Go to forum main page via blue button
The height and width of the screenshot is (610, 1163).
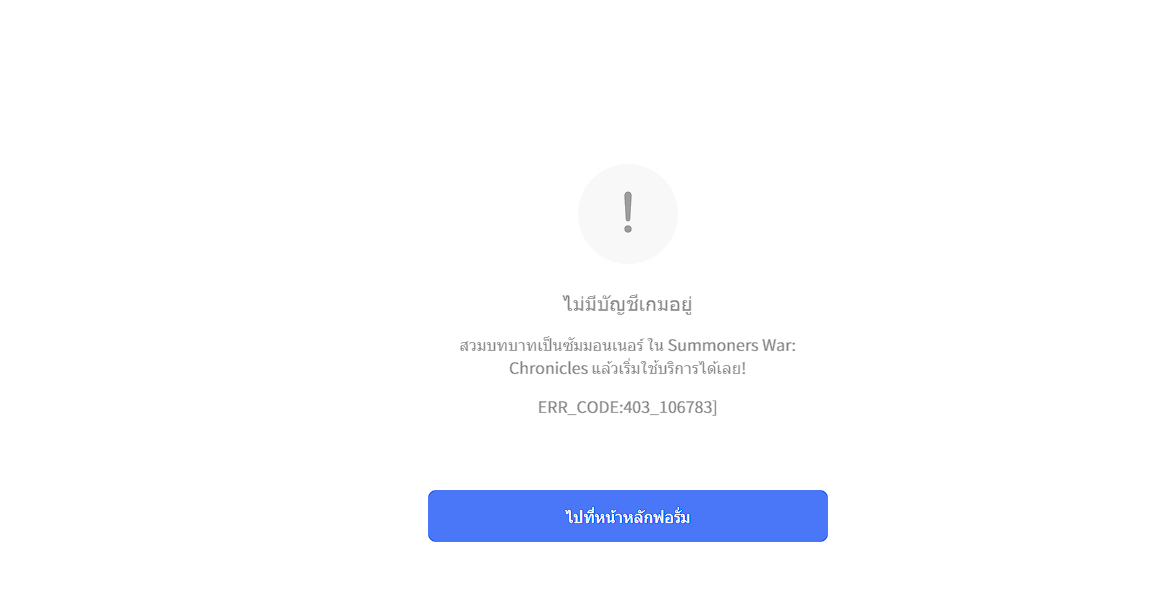[627, 516]
